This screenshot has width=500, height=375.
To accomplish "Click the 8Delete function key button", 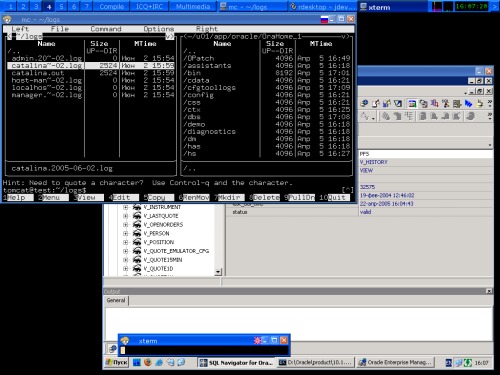I will (x=264, y=198).
